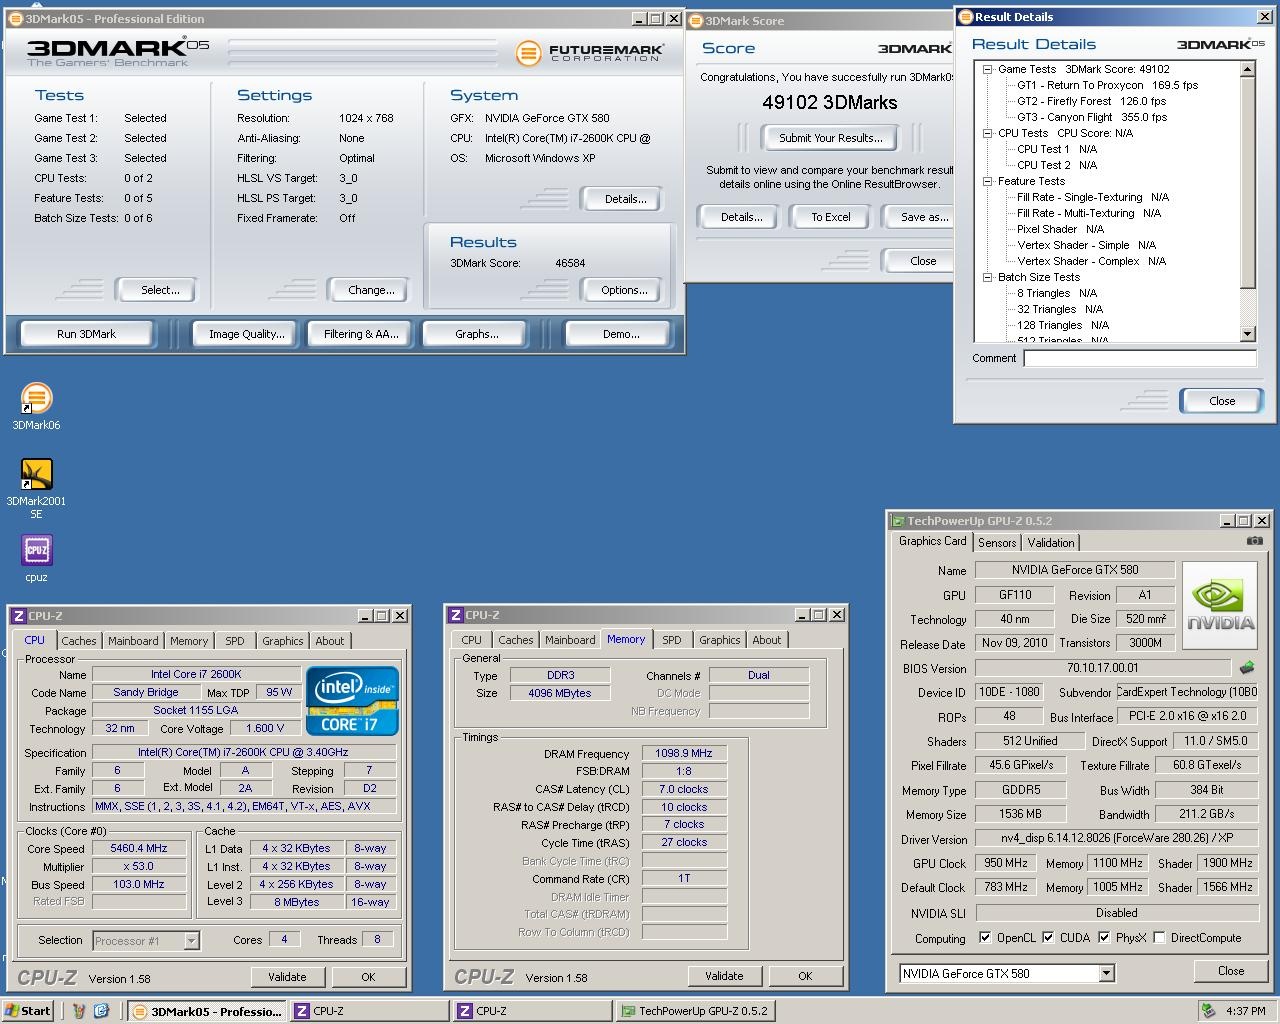Image resolution: width=1280 pixels, height=1024 pixels.
Task: Select GT3 - Canyon Flight row
Action: pyautogui.click(x=1092, y=117)
